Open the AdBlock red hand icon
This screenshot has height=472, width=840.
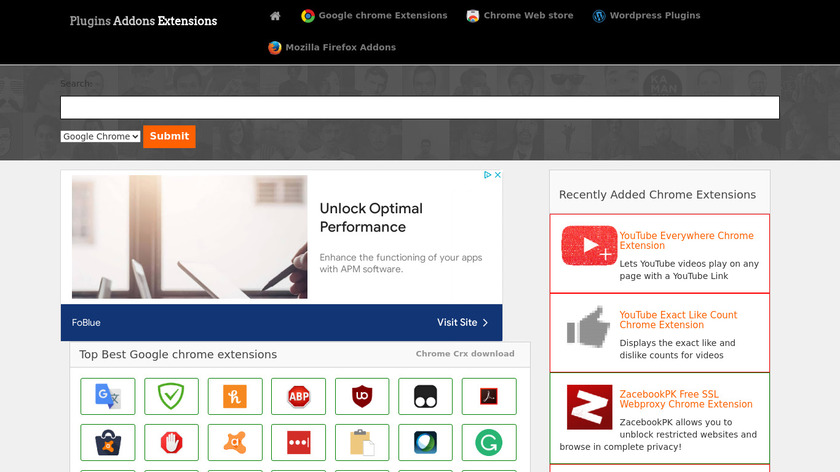coord(171,443)
